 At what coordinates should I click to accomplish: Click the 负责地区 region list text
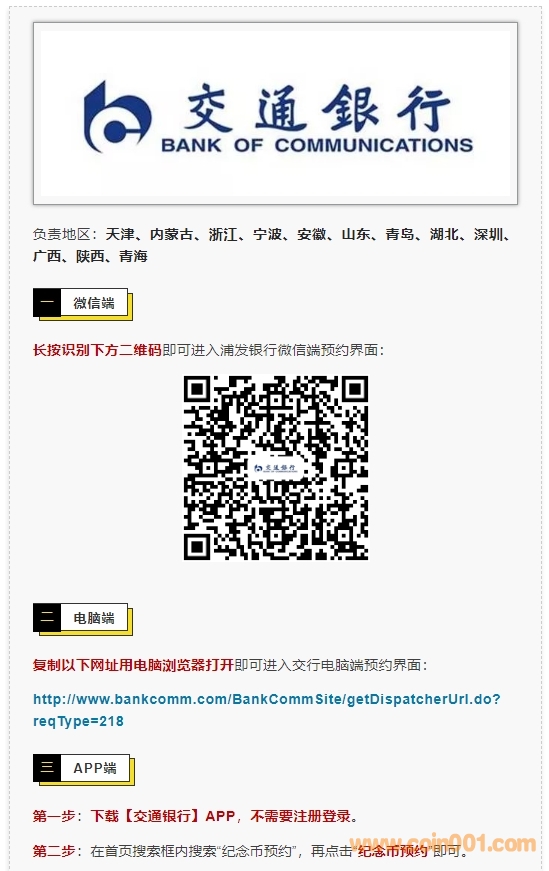272,245
